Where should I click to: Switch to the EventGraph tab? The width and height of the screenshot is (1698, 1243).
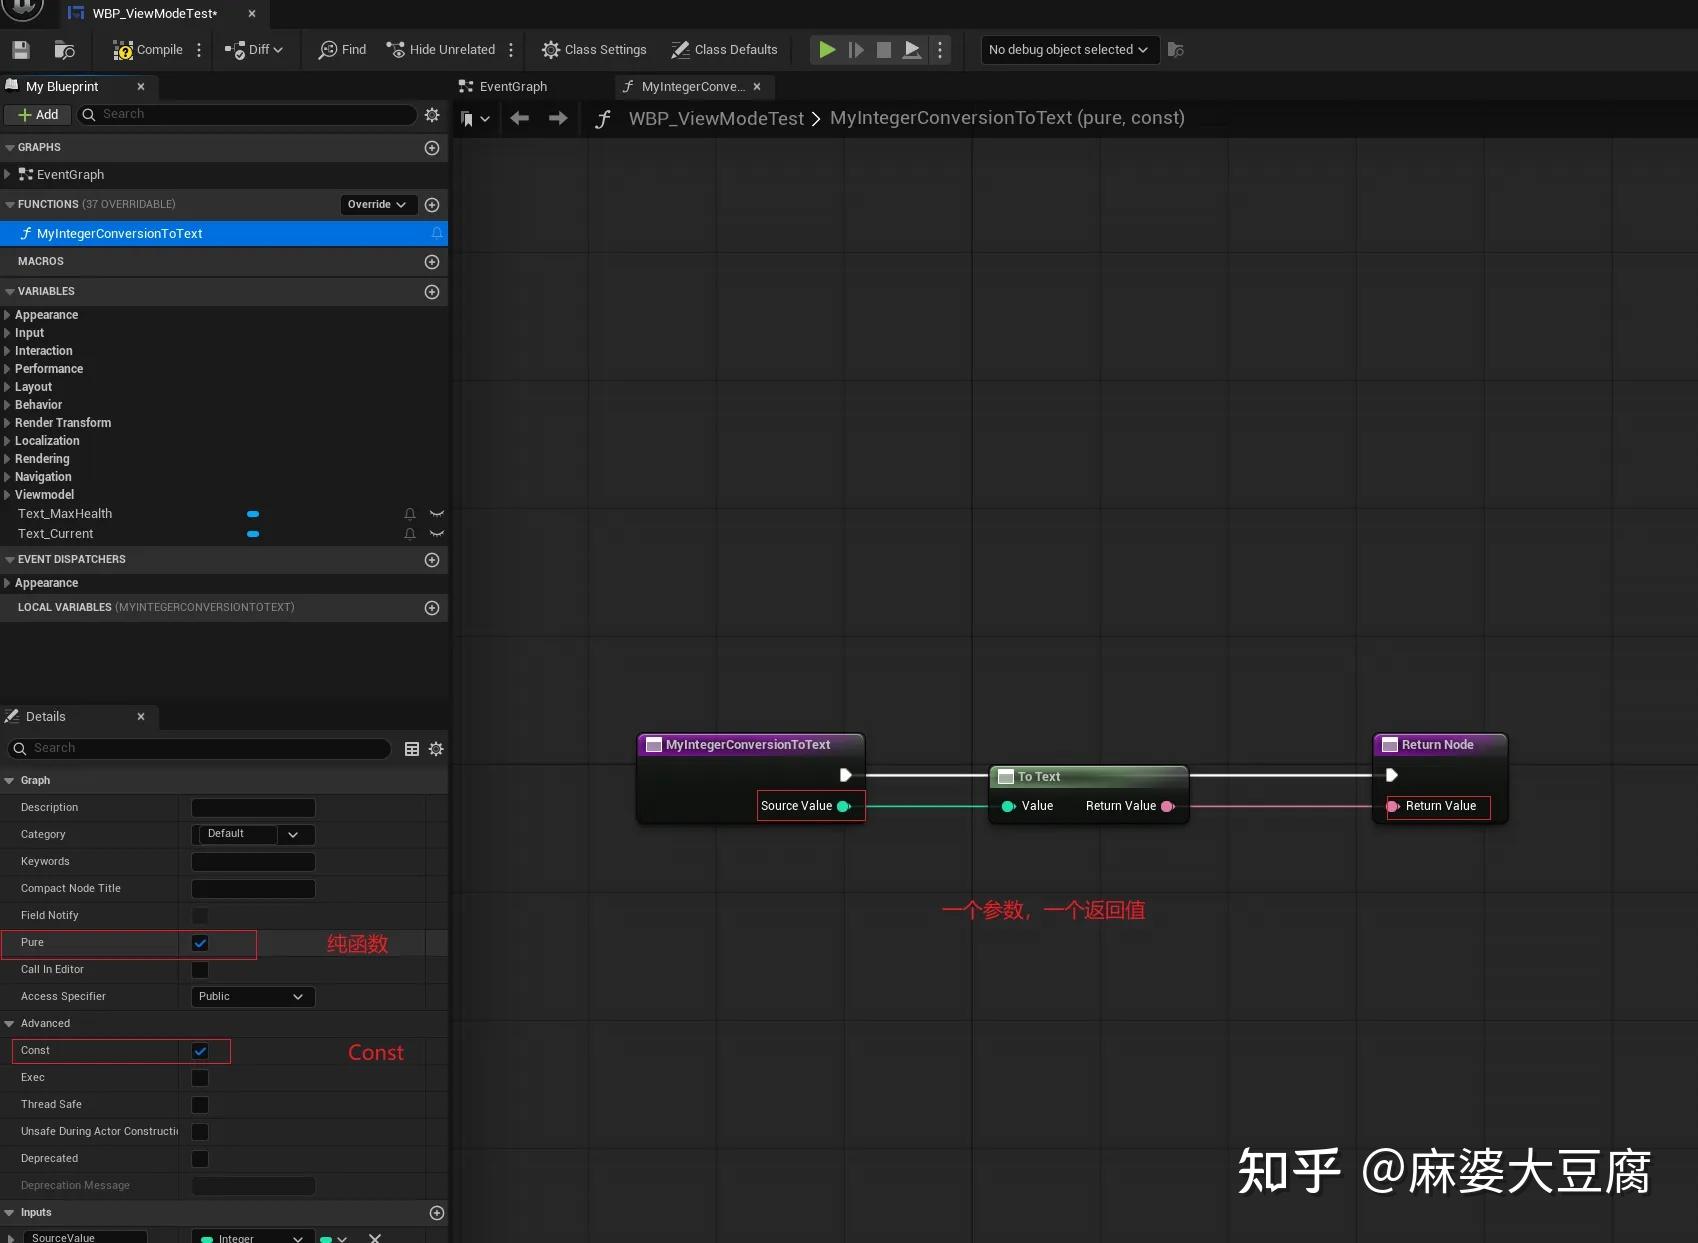tap(512, 86)
